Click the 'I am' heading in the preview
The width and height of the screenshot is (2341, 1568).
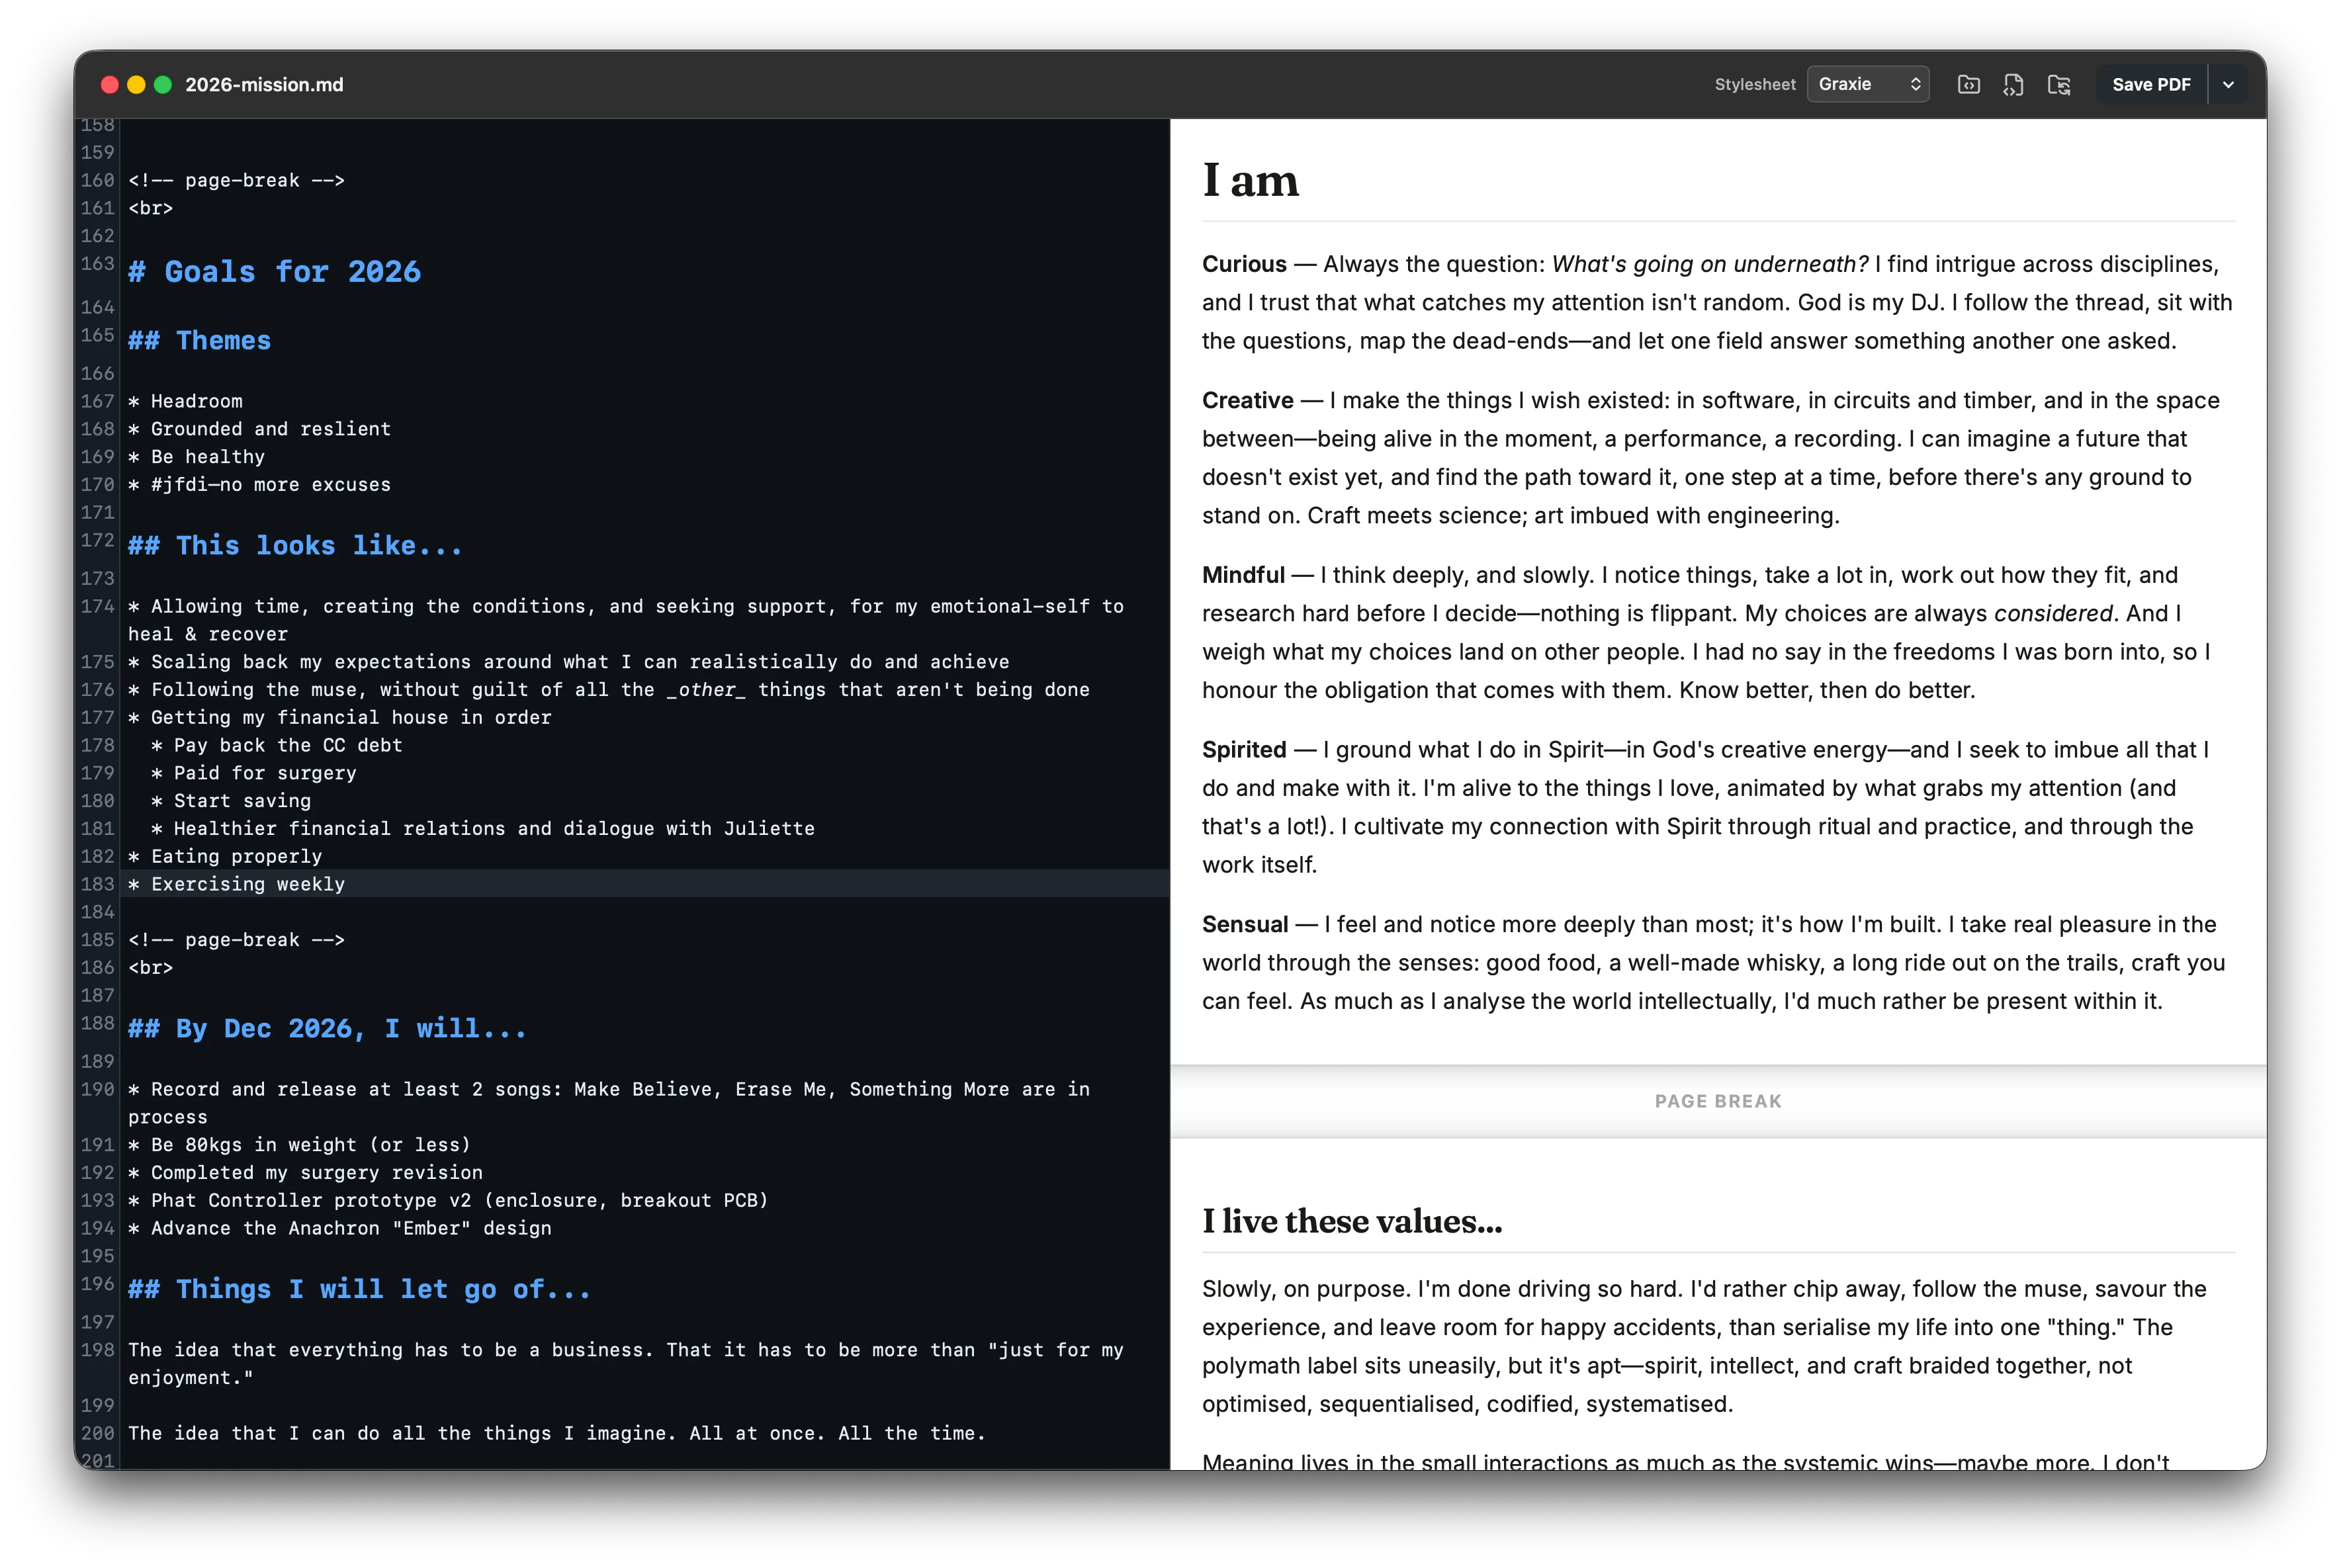[1250, 181]
